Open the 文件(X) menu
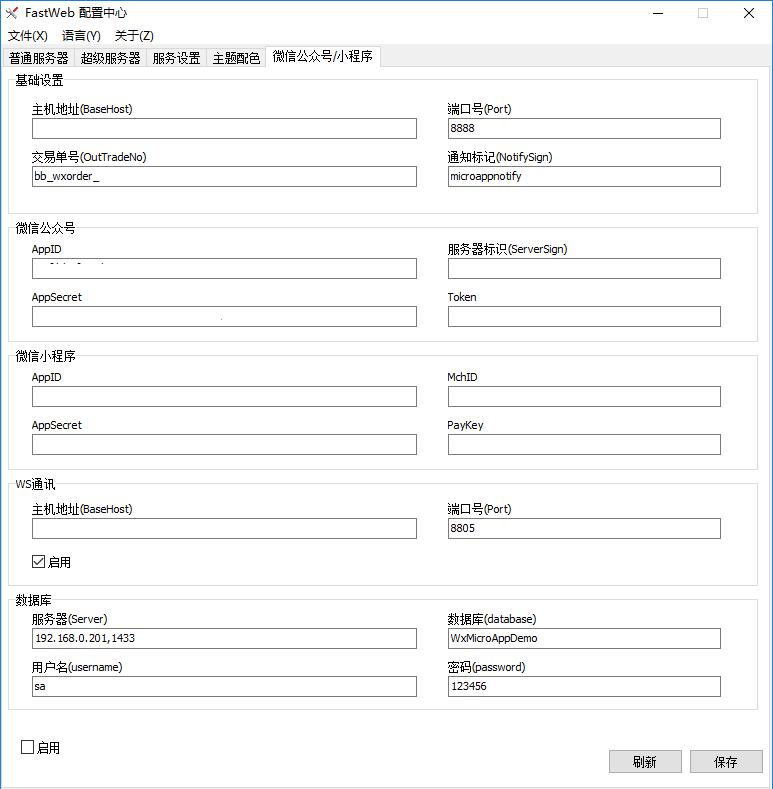The height and width of the screenshot is (789, 773). (x=28, y=36)
